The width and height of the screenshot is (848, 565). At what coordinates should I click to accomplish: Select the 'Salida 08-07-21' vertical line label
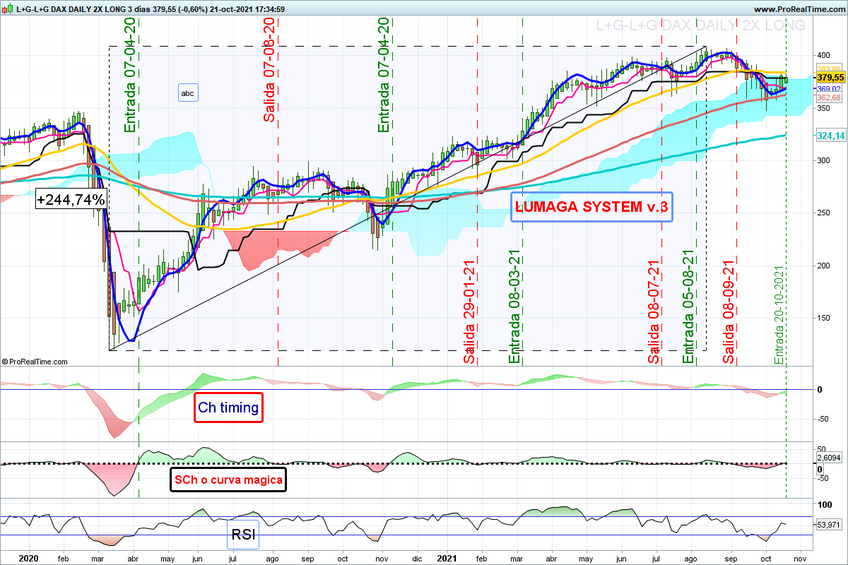pyautogui.click(x=654, y=312)
